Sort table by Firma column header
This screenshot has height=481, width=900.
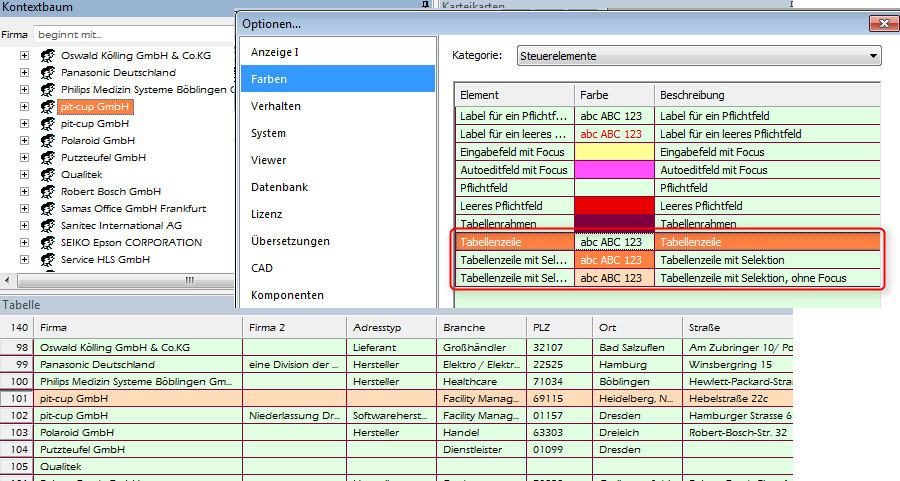click(138, 328)
